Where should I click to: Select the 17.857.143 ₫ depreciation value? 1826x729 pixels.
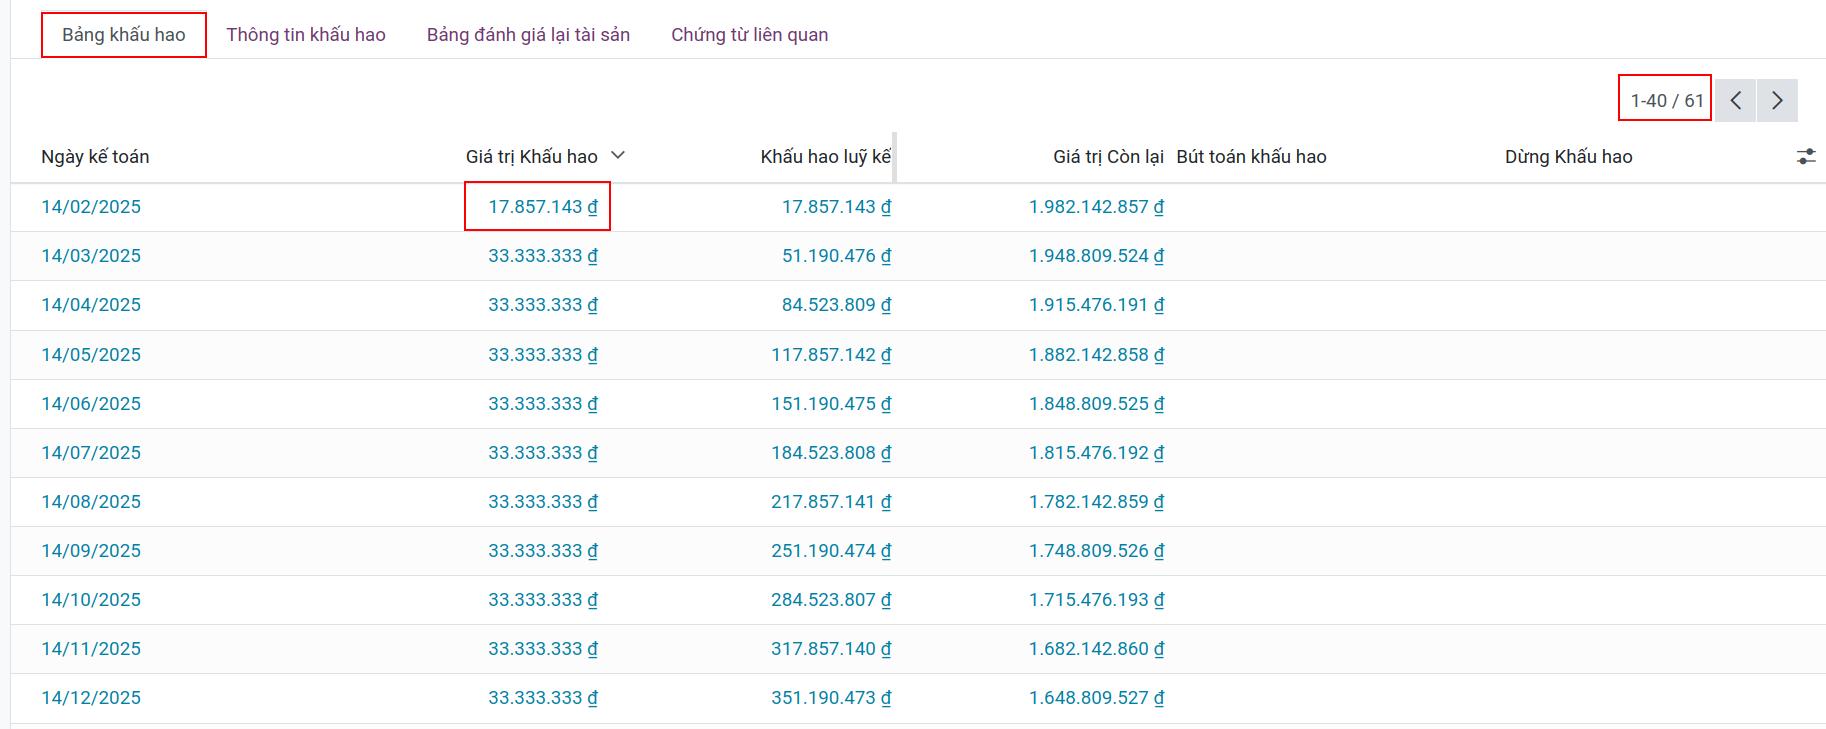point(542,207)
